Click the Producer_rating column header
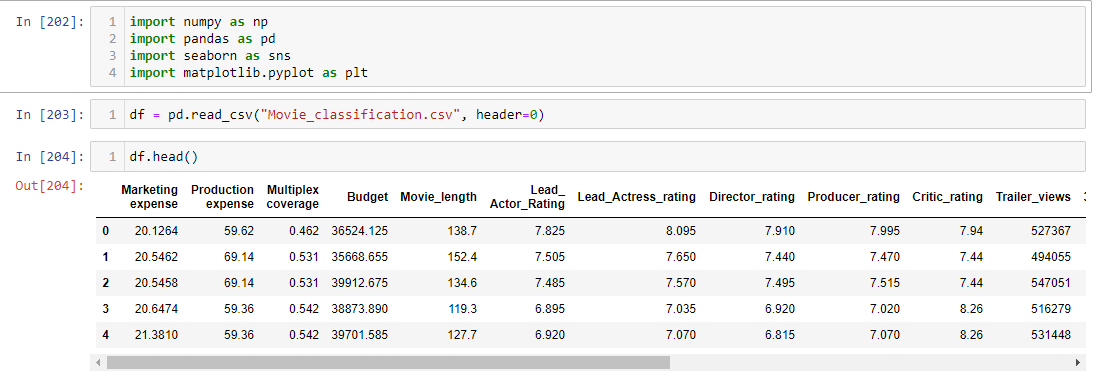The height and width of the screenshot is (382, 1107). tap(854, 197)
